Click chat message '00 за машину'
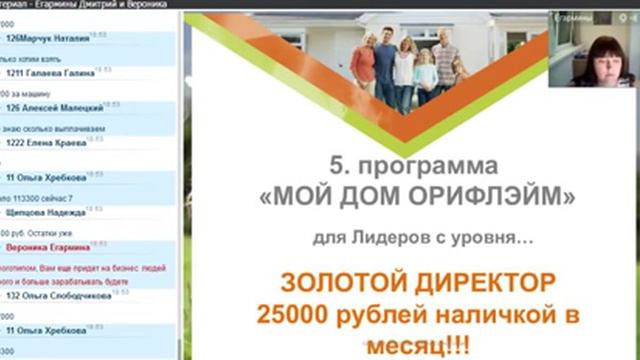The image size is (640, 360). pos(25,94)
